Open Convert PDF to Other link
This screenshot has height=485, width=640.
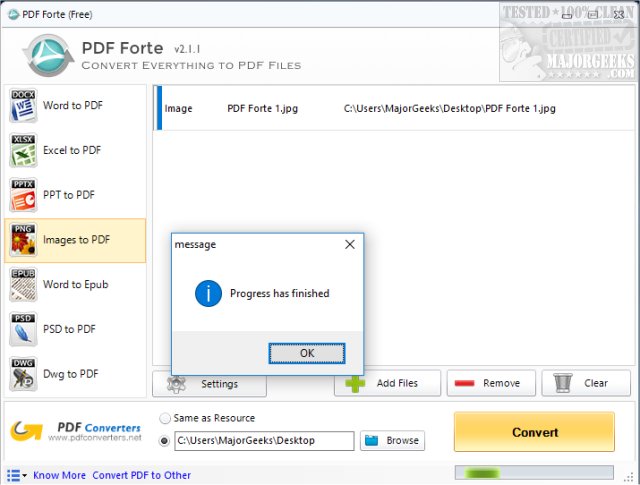click(x=142, y=475)
